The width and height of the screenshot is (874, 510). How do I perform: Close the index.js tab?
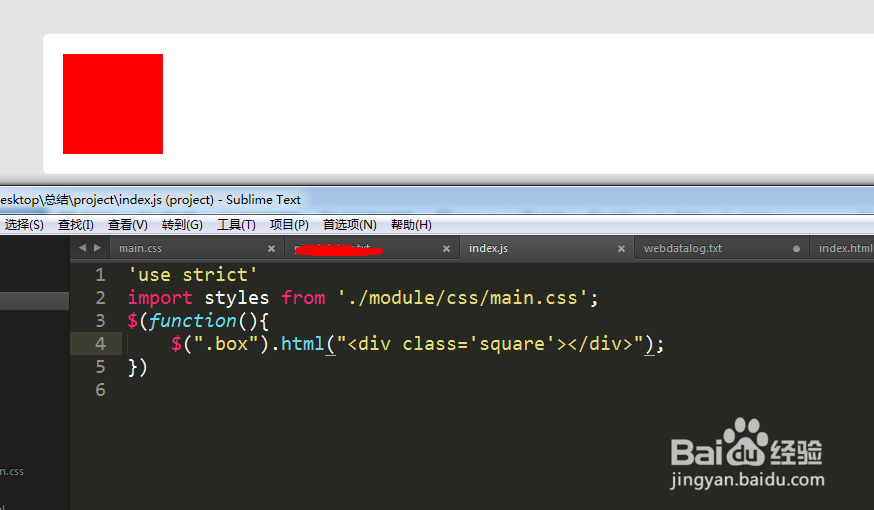coord(621,249)
